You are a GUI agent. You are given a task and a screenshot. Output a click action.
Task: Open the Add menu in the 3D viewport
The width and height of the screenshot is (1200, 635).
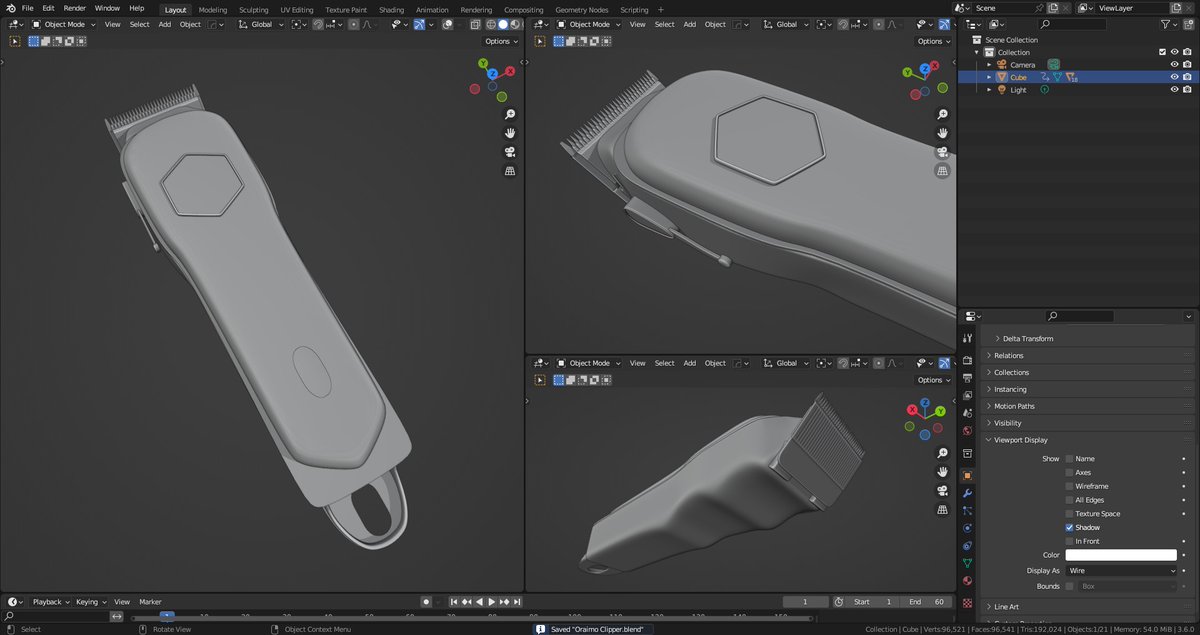164,24
